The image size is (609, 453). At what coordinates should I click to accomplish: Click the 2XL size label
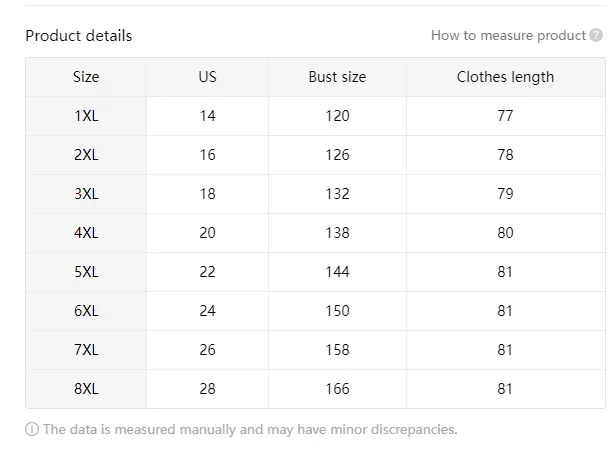click(86, 155)
